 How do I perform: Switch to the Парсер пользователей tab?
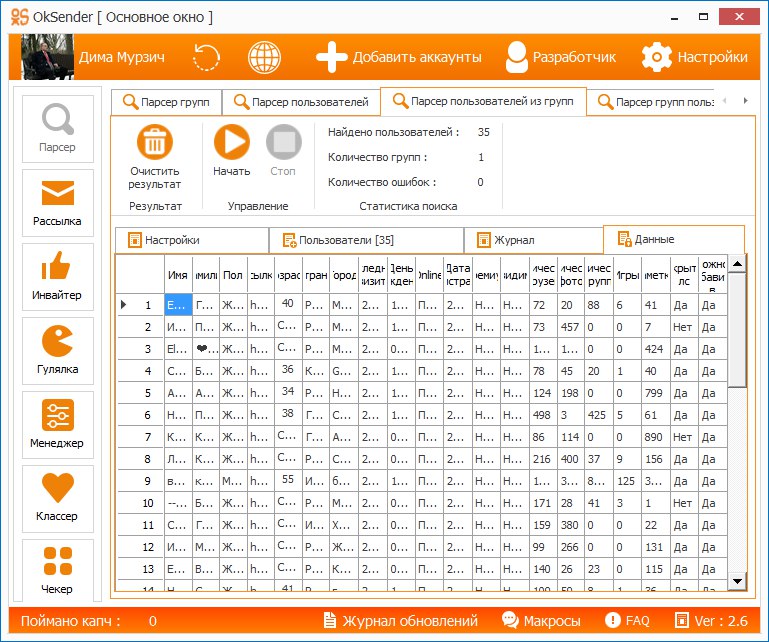(300, 102)
